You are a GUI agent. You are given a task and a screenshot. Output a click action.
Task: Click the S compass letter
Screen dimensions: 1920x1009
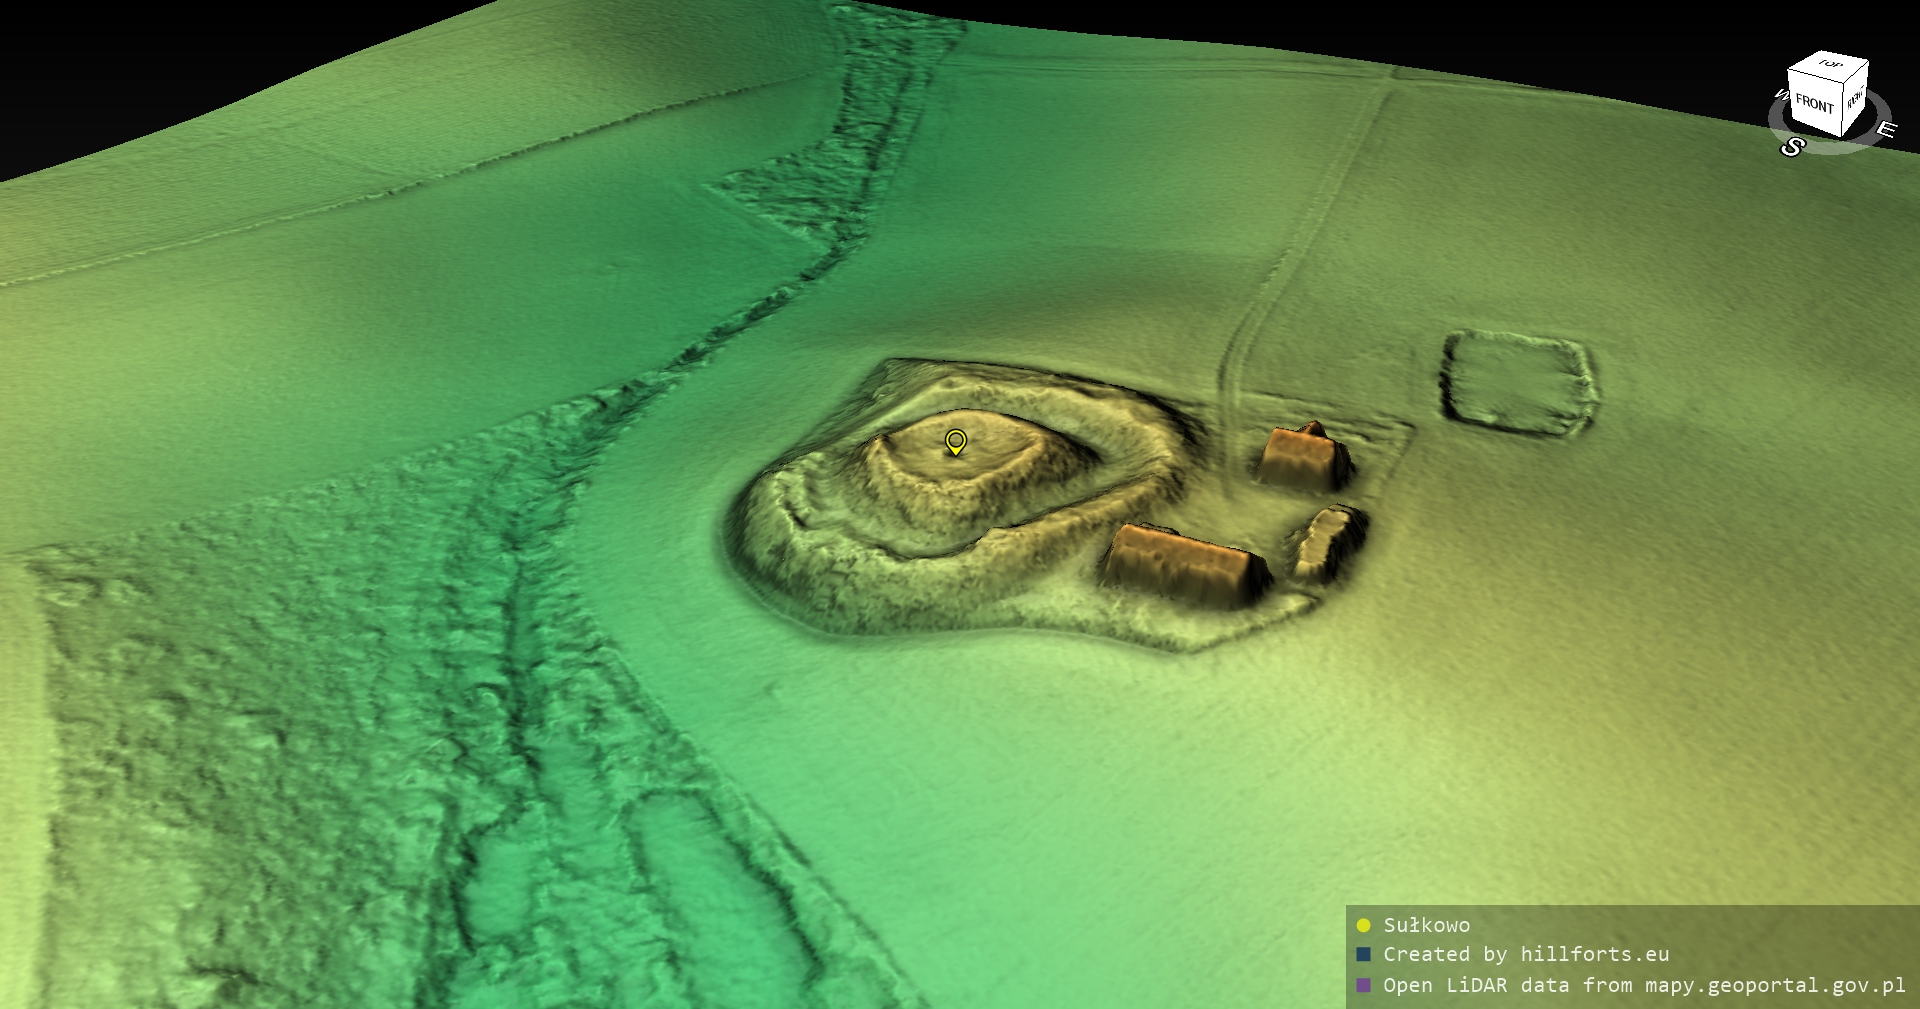click(x=1792, y=148)
